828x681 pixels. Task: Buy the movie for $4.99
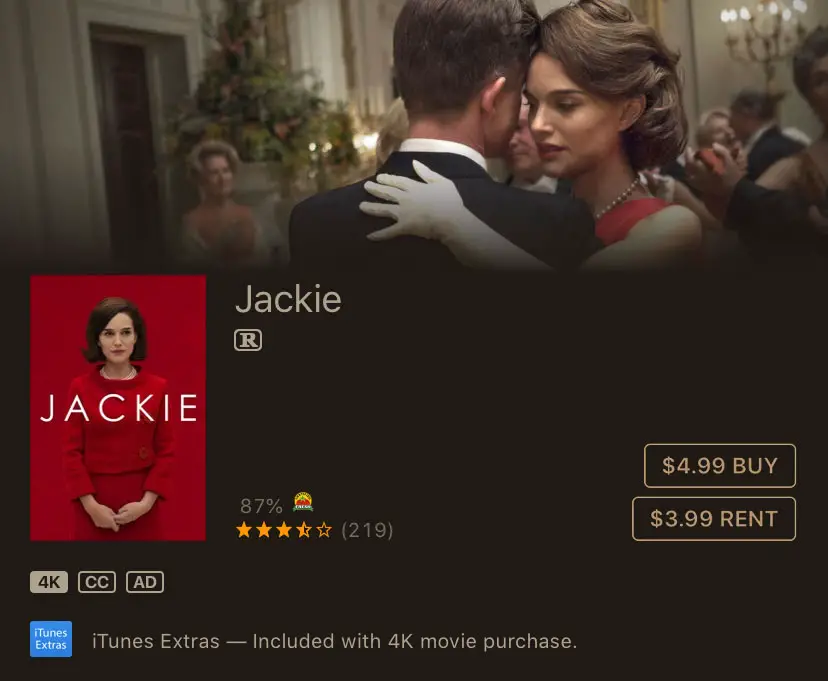(720, 466)
